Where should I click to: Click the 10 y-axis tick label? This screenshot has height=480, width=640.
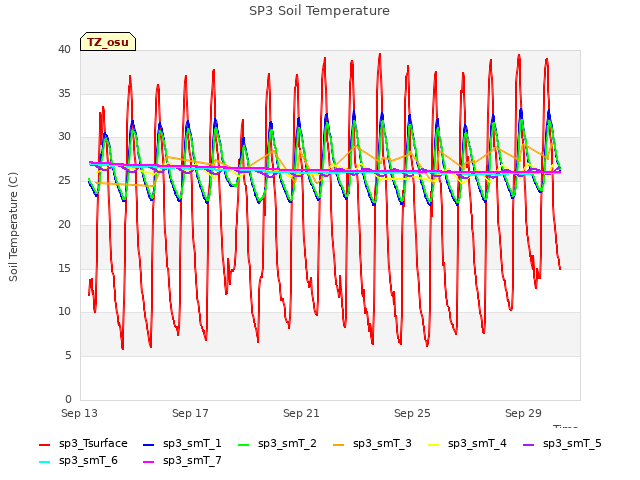pyautogui.click(x=64, y=312)
